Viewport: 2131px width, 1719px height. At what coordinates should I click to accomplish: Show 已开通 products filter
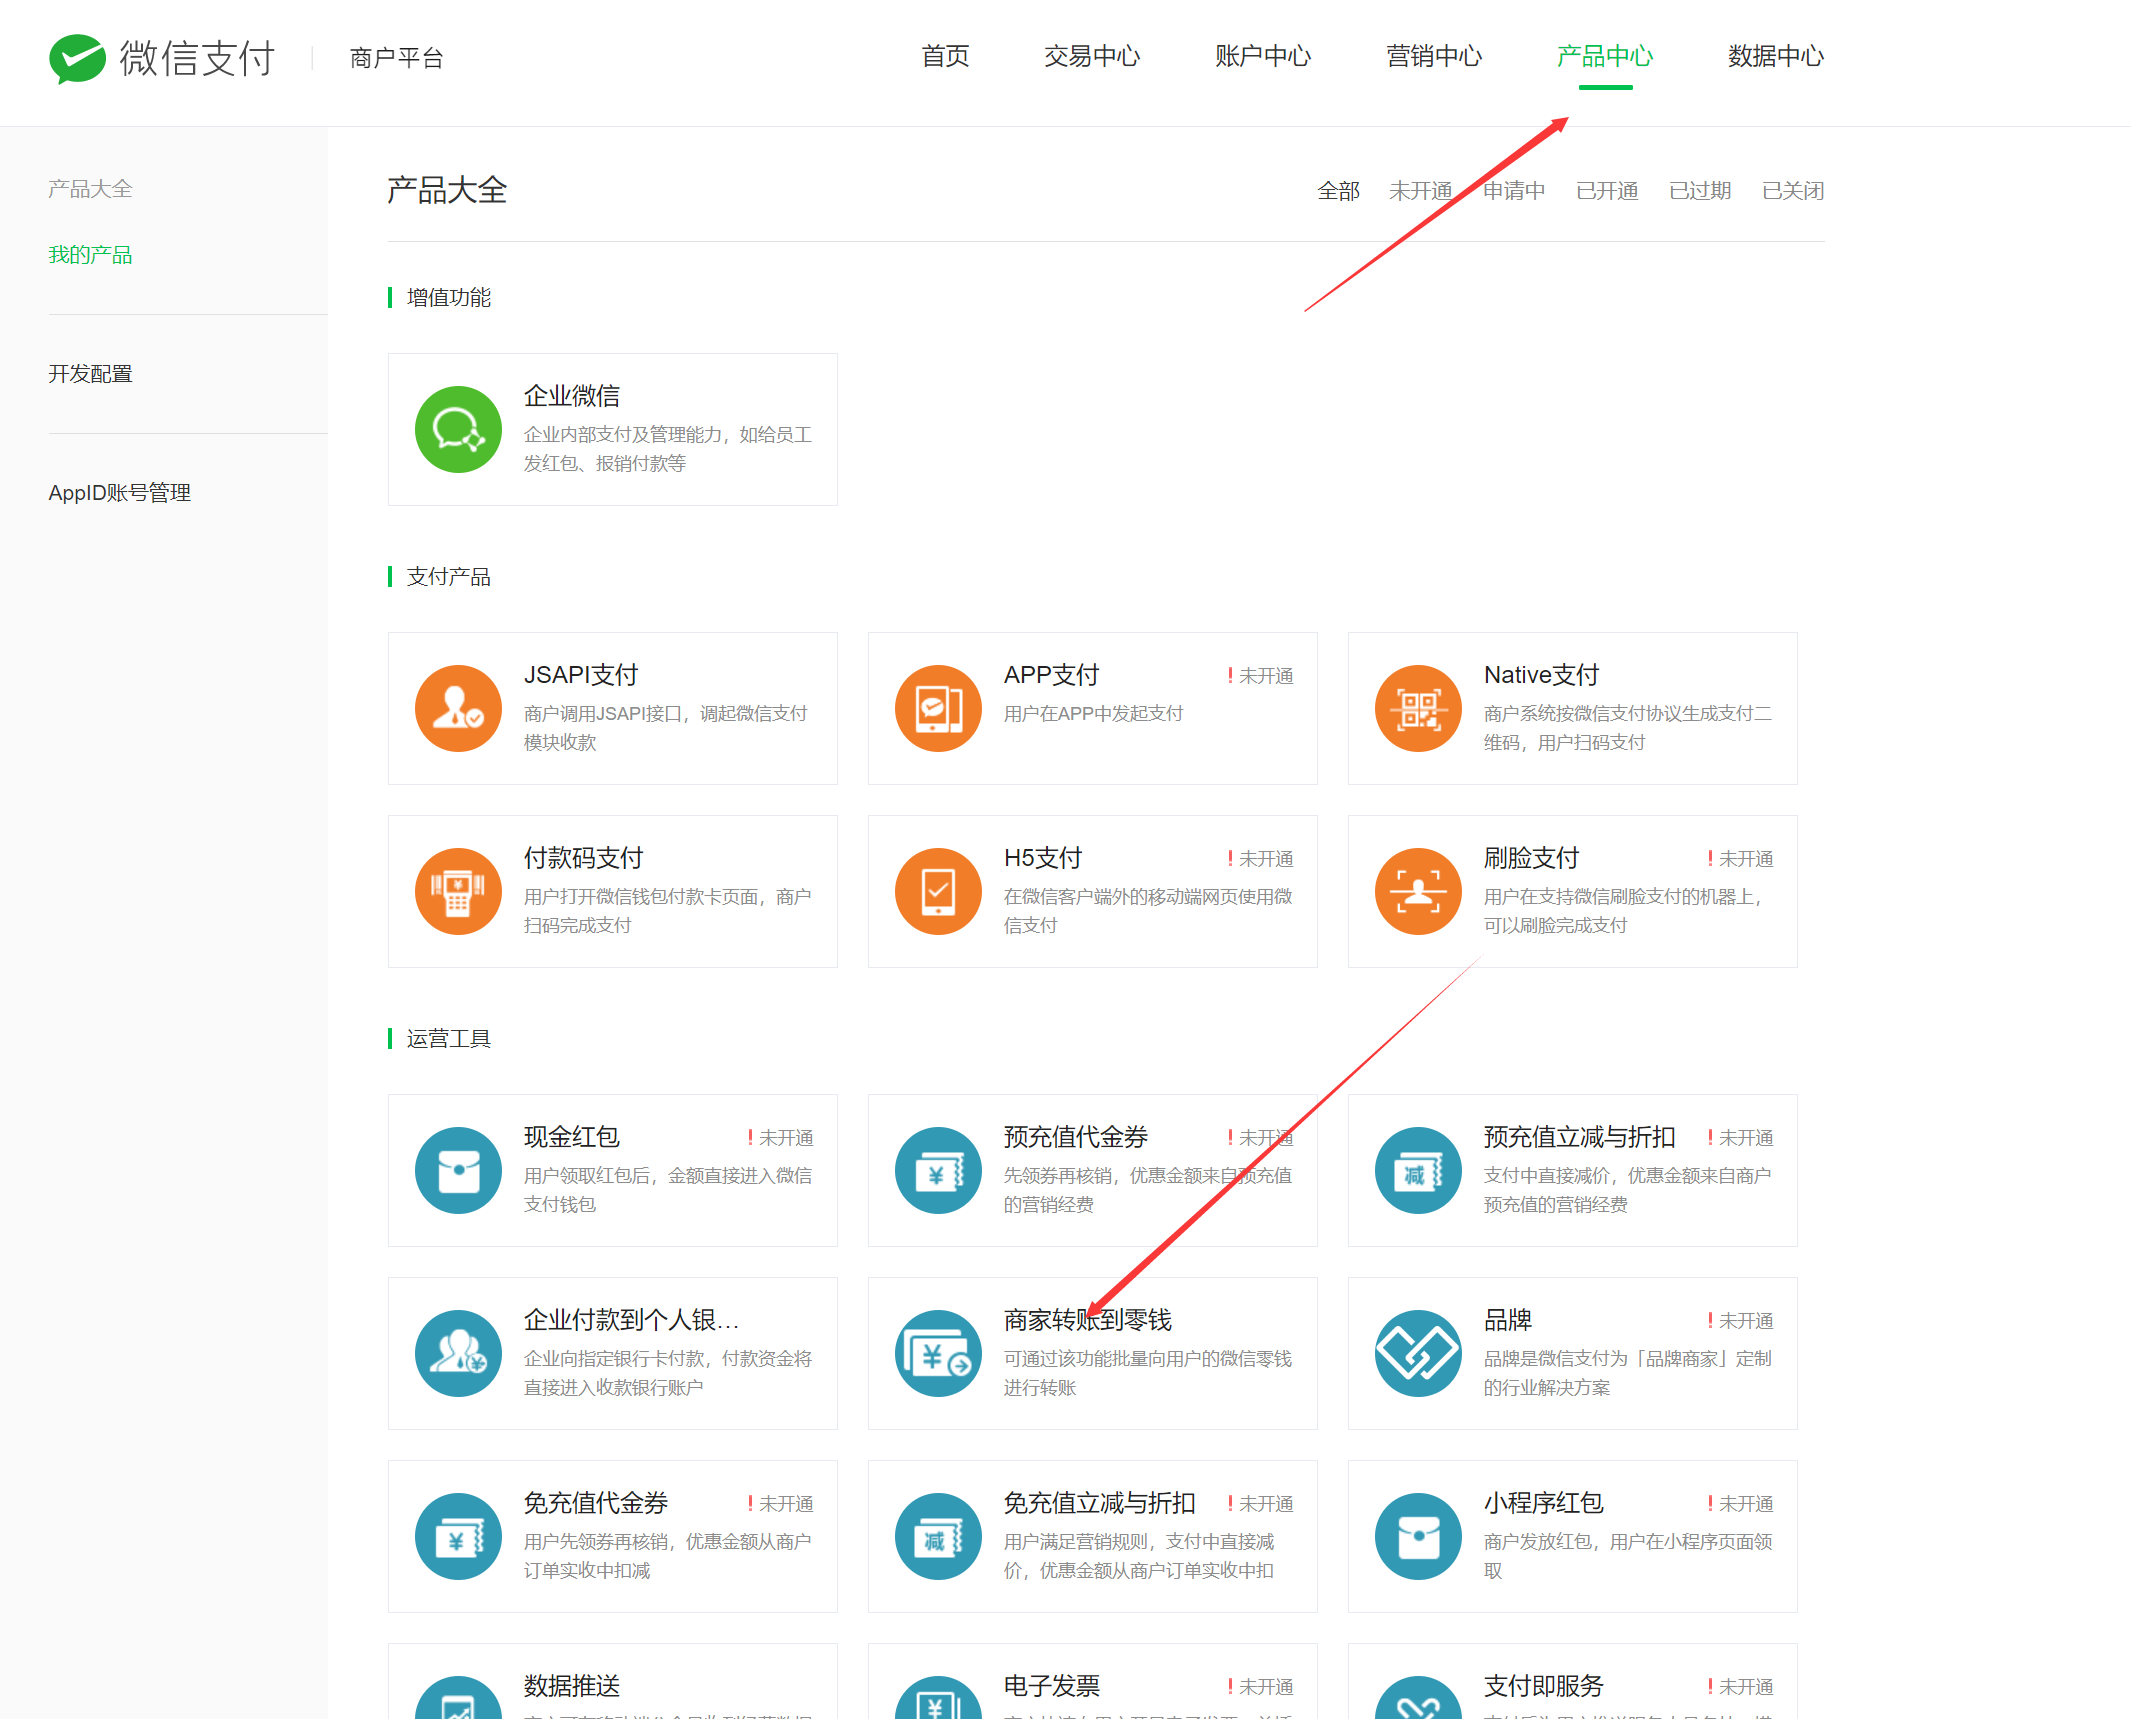point(1606,191)
